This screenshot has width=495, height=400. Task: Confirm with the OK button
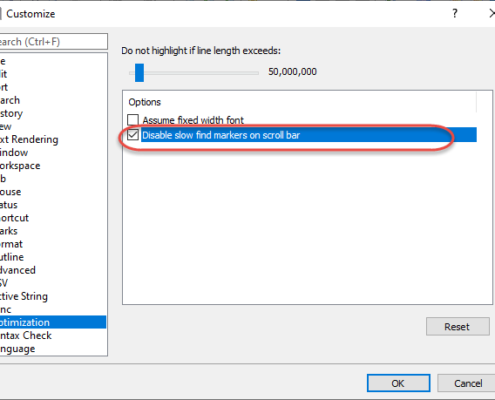[398, 383]
